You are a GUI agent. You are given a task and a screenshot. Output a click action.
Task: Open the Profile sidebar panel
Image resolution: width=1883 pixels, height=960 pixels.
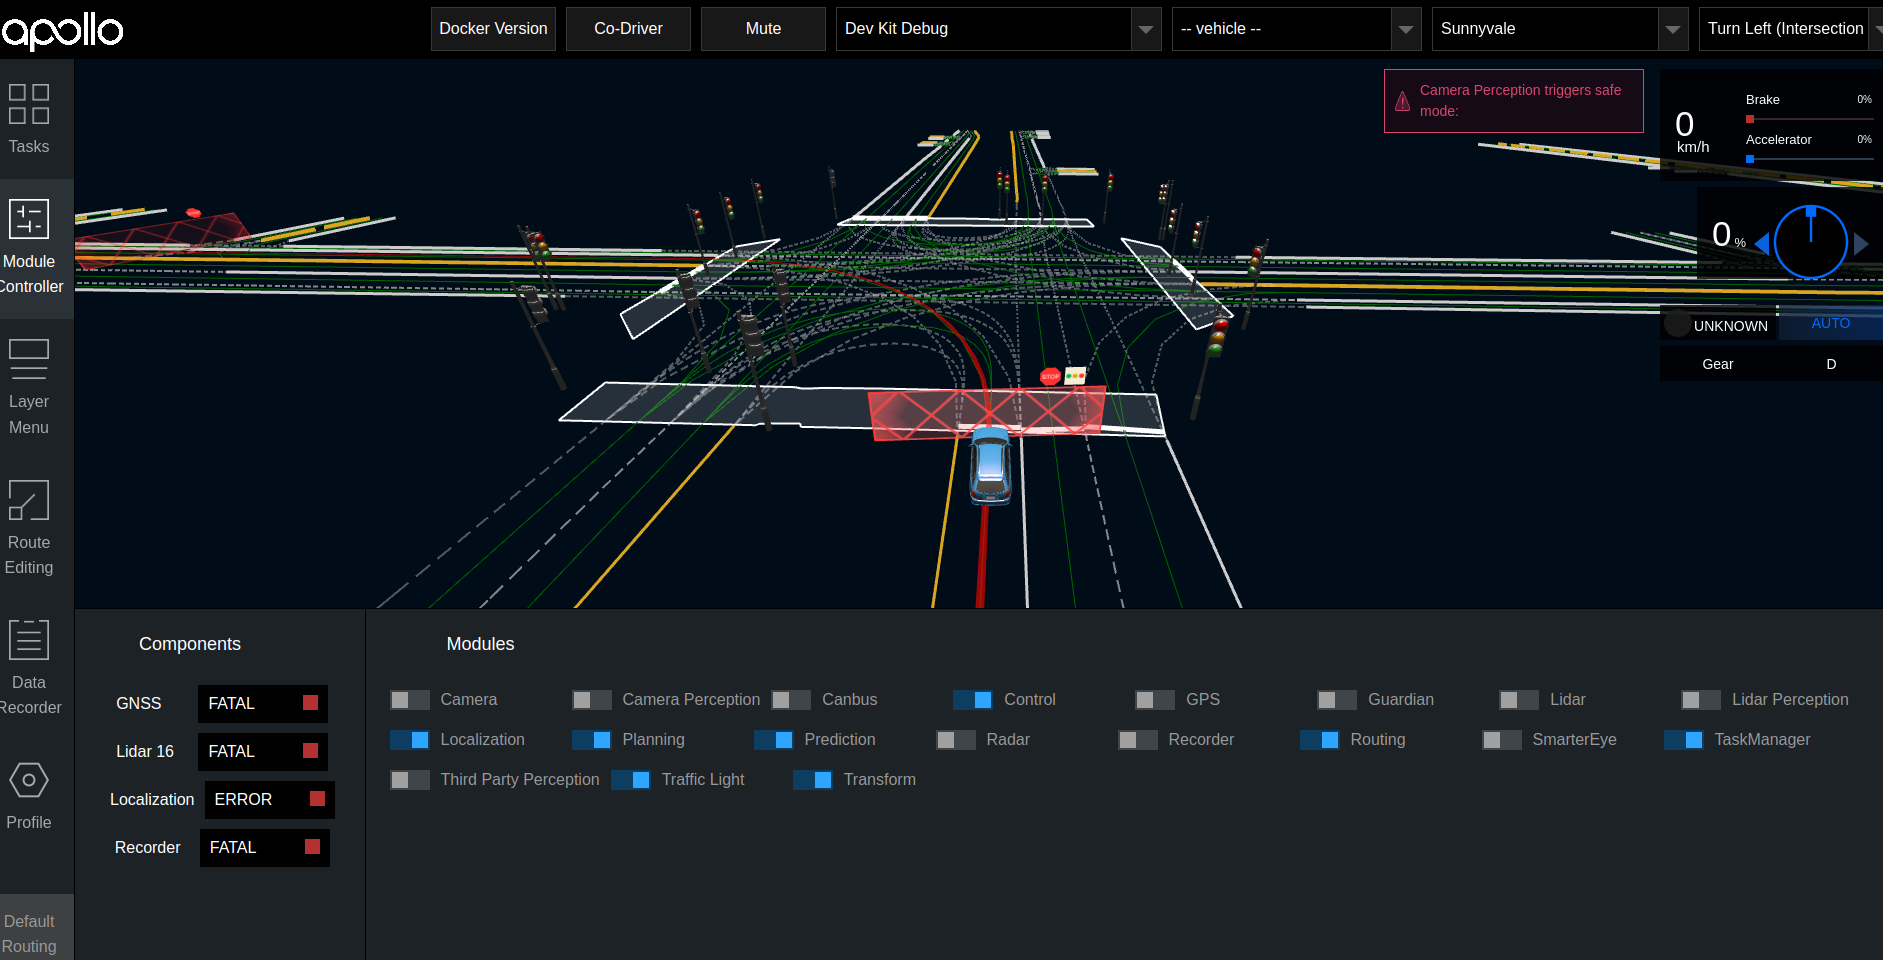[29, 795]
